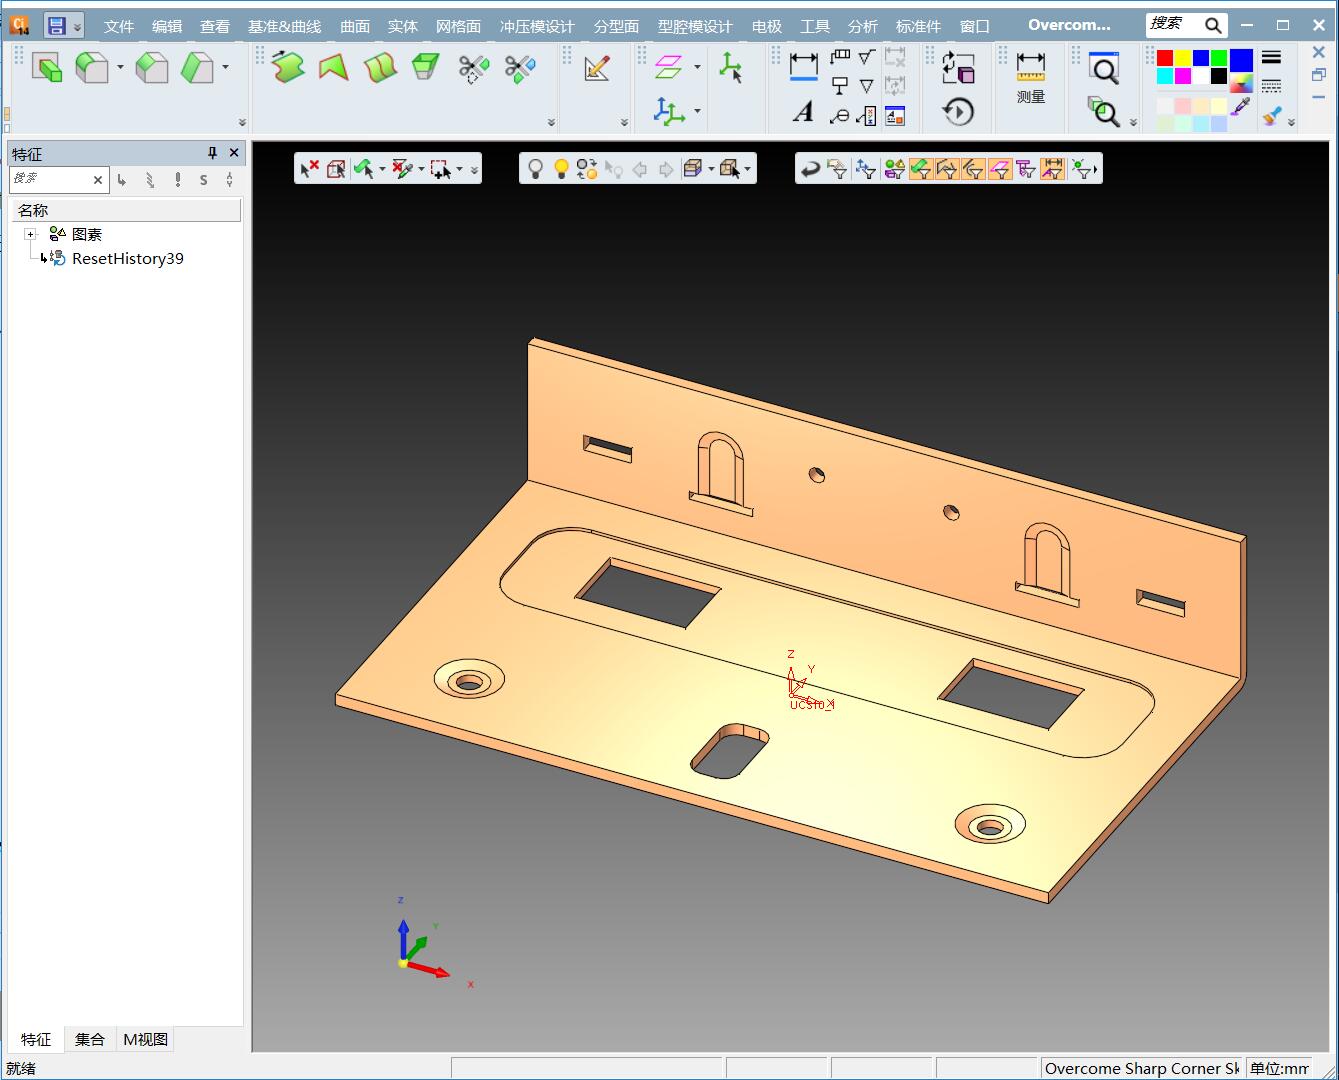Toggle the highlighted green face filter
Viewport: 1339px width, 1080px height.
tap(921, 169)
